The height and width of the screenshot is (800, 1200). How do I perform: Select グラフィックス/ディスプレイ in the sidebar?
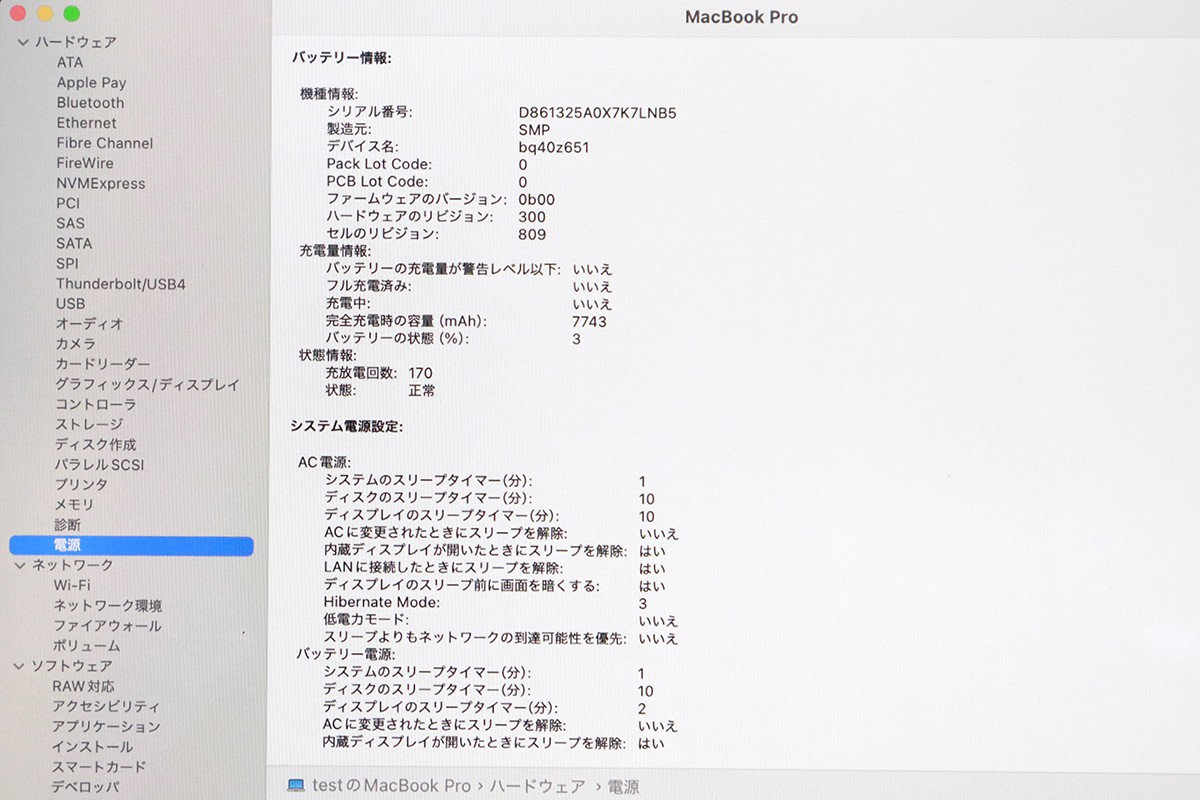(147, 384)
